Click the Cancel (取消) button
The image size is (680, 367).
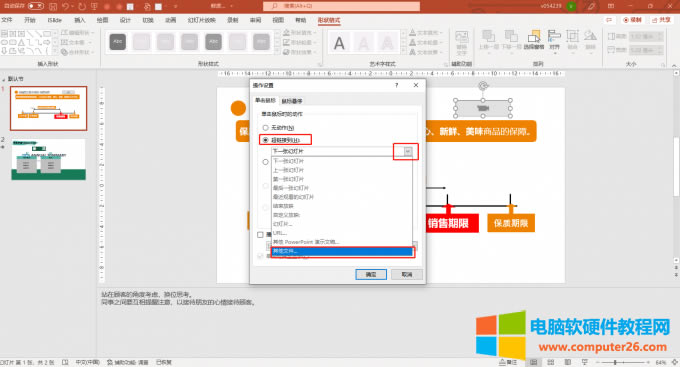[x=407, y=275]
